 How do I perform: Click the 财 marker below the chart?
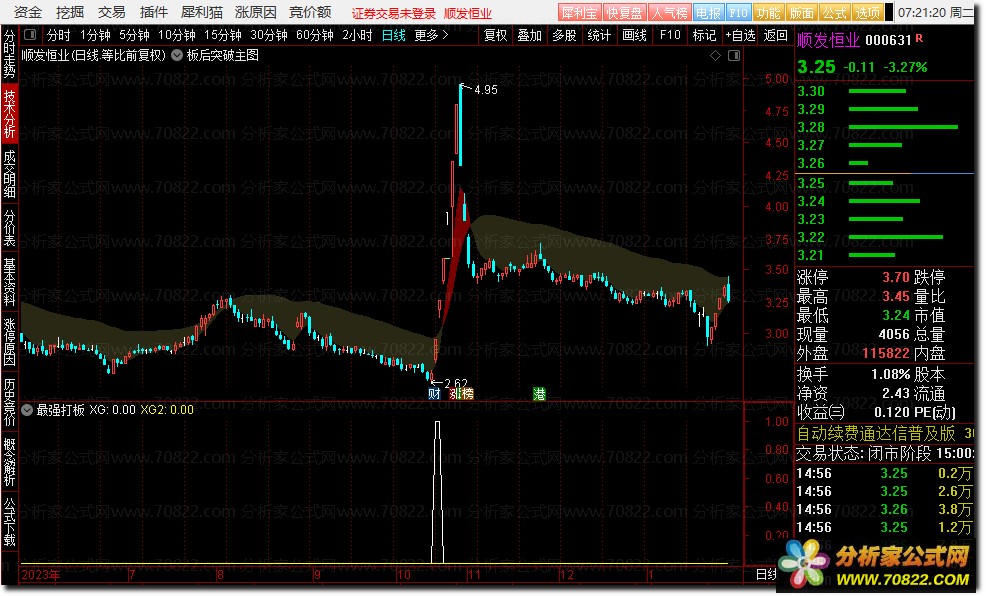(x=434, y=394)
